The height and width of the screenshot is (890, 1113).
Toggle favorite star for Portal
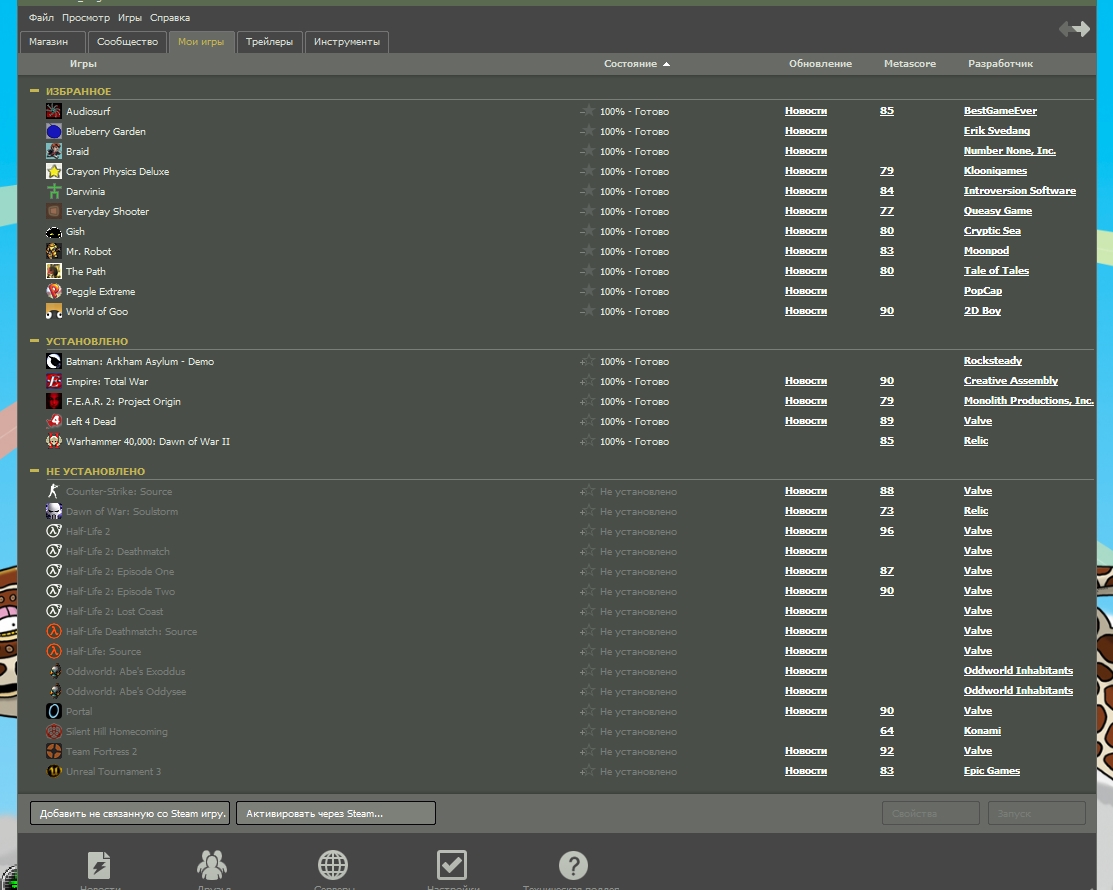coord(587,710)
